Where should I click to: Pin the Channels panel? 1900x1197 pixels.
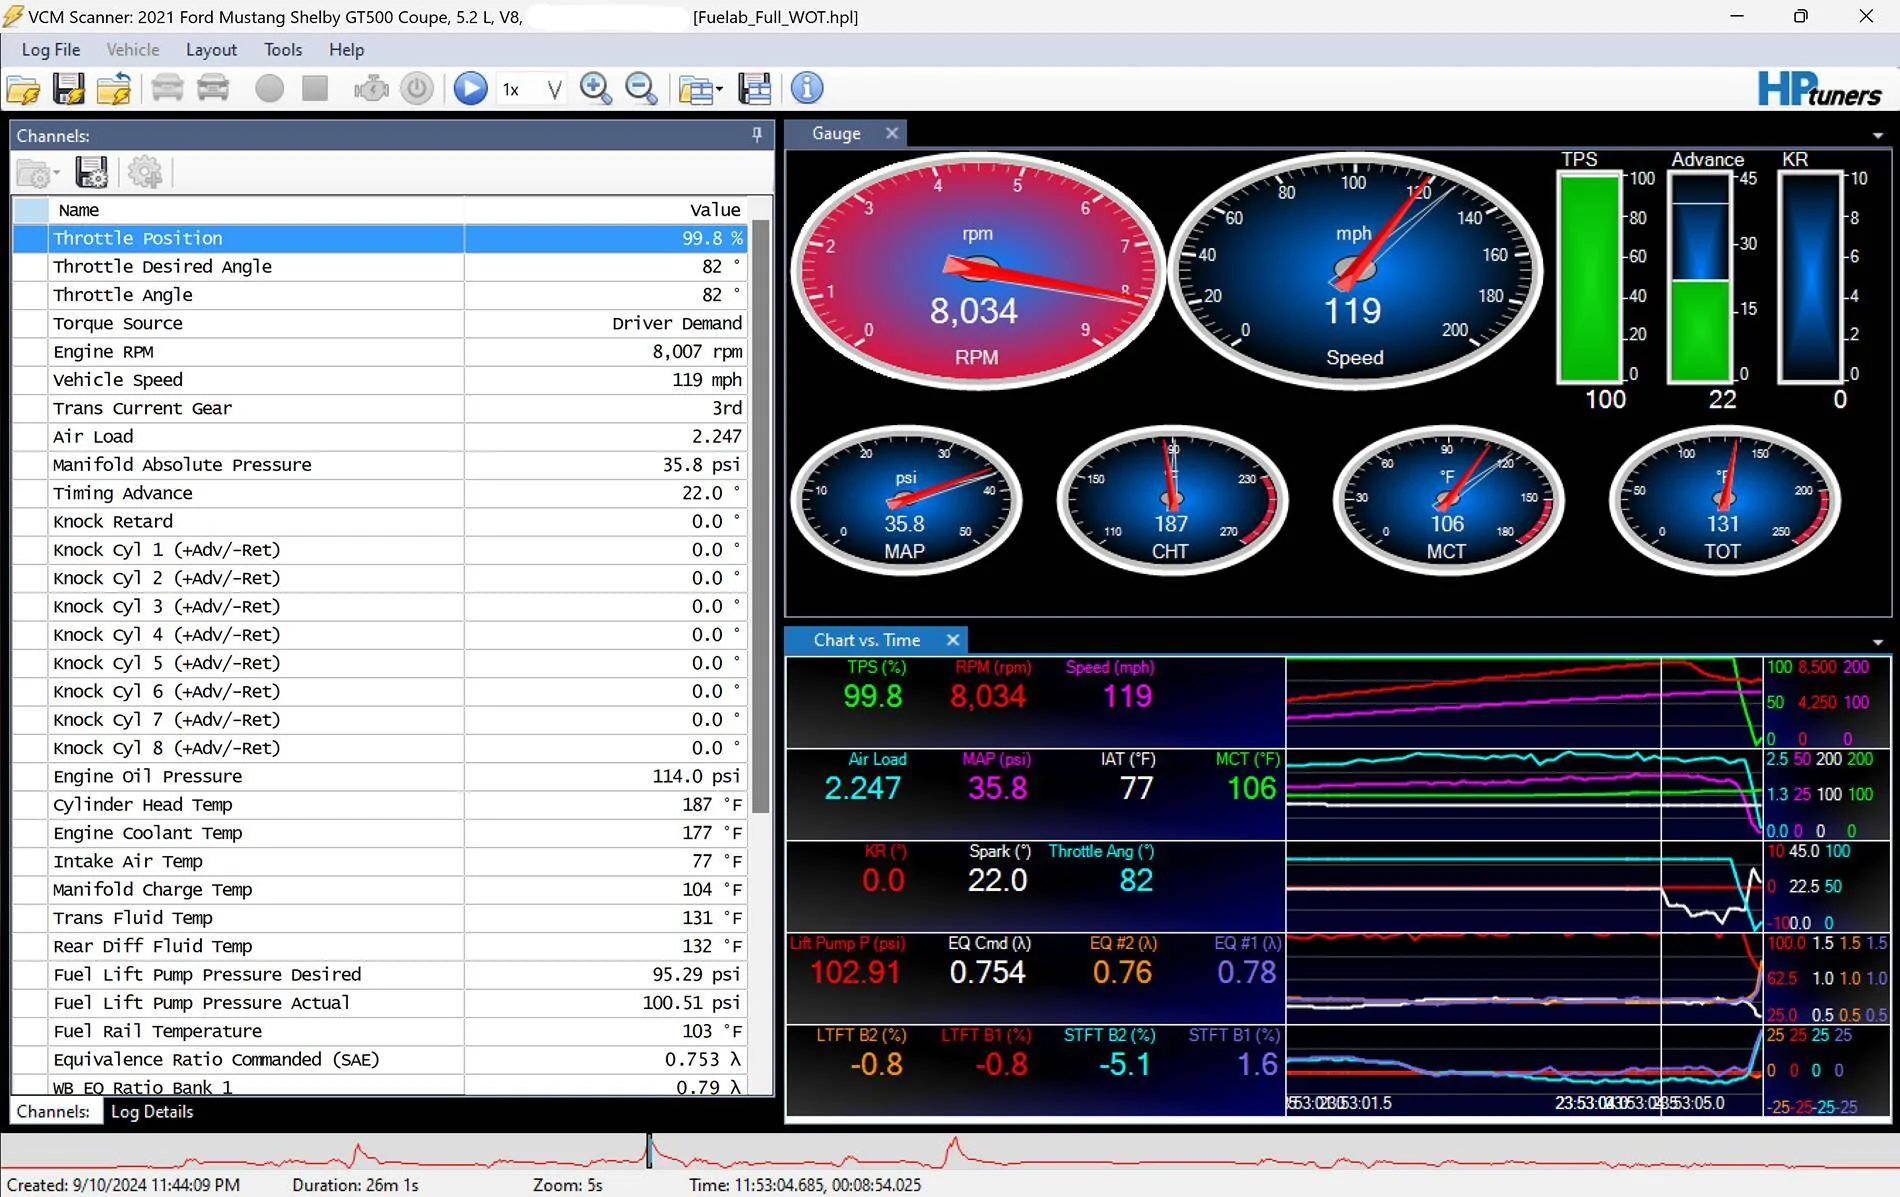[757, 135]
